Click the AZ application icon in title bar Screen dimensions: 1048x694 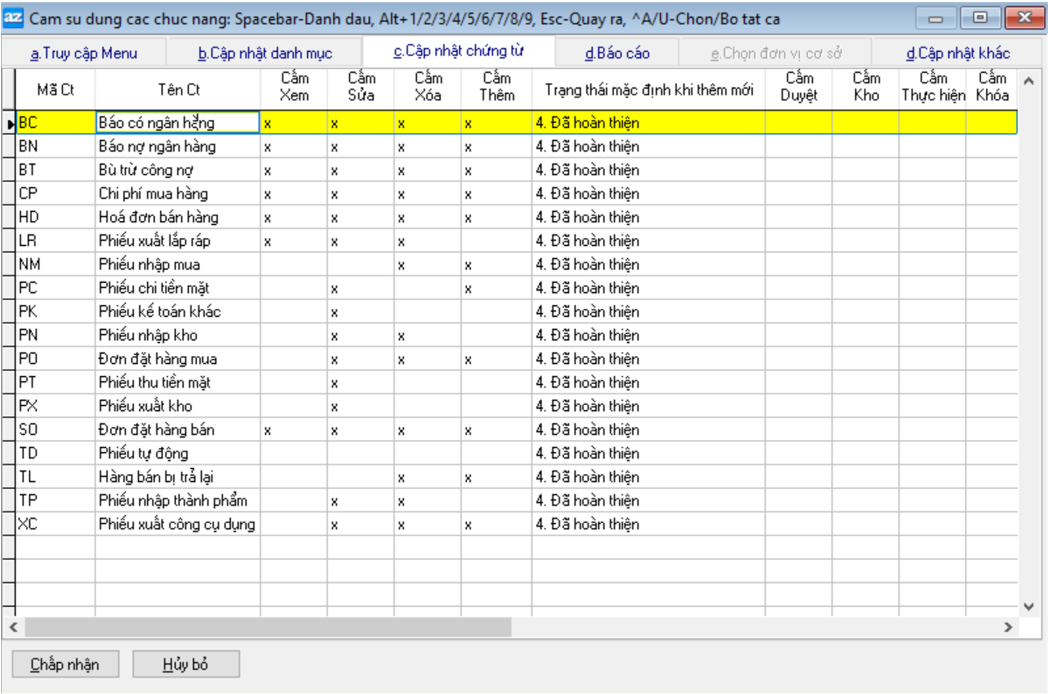click(14, 19)
